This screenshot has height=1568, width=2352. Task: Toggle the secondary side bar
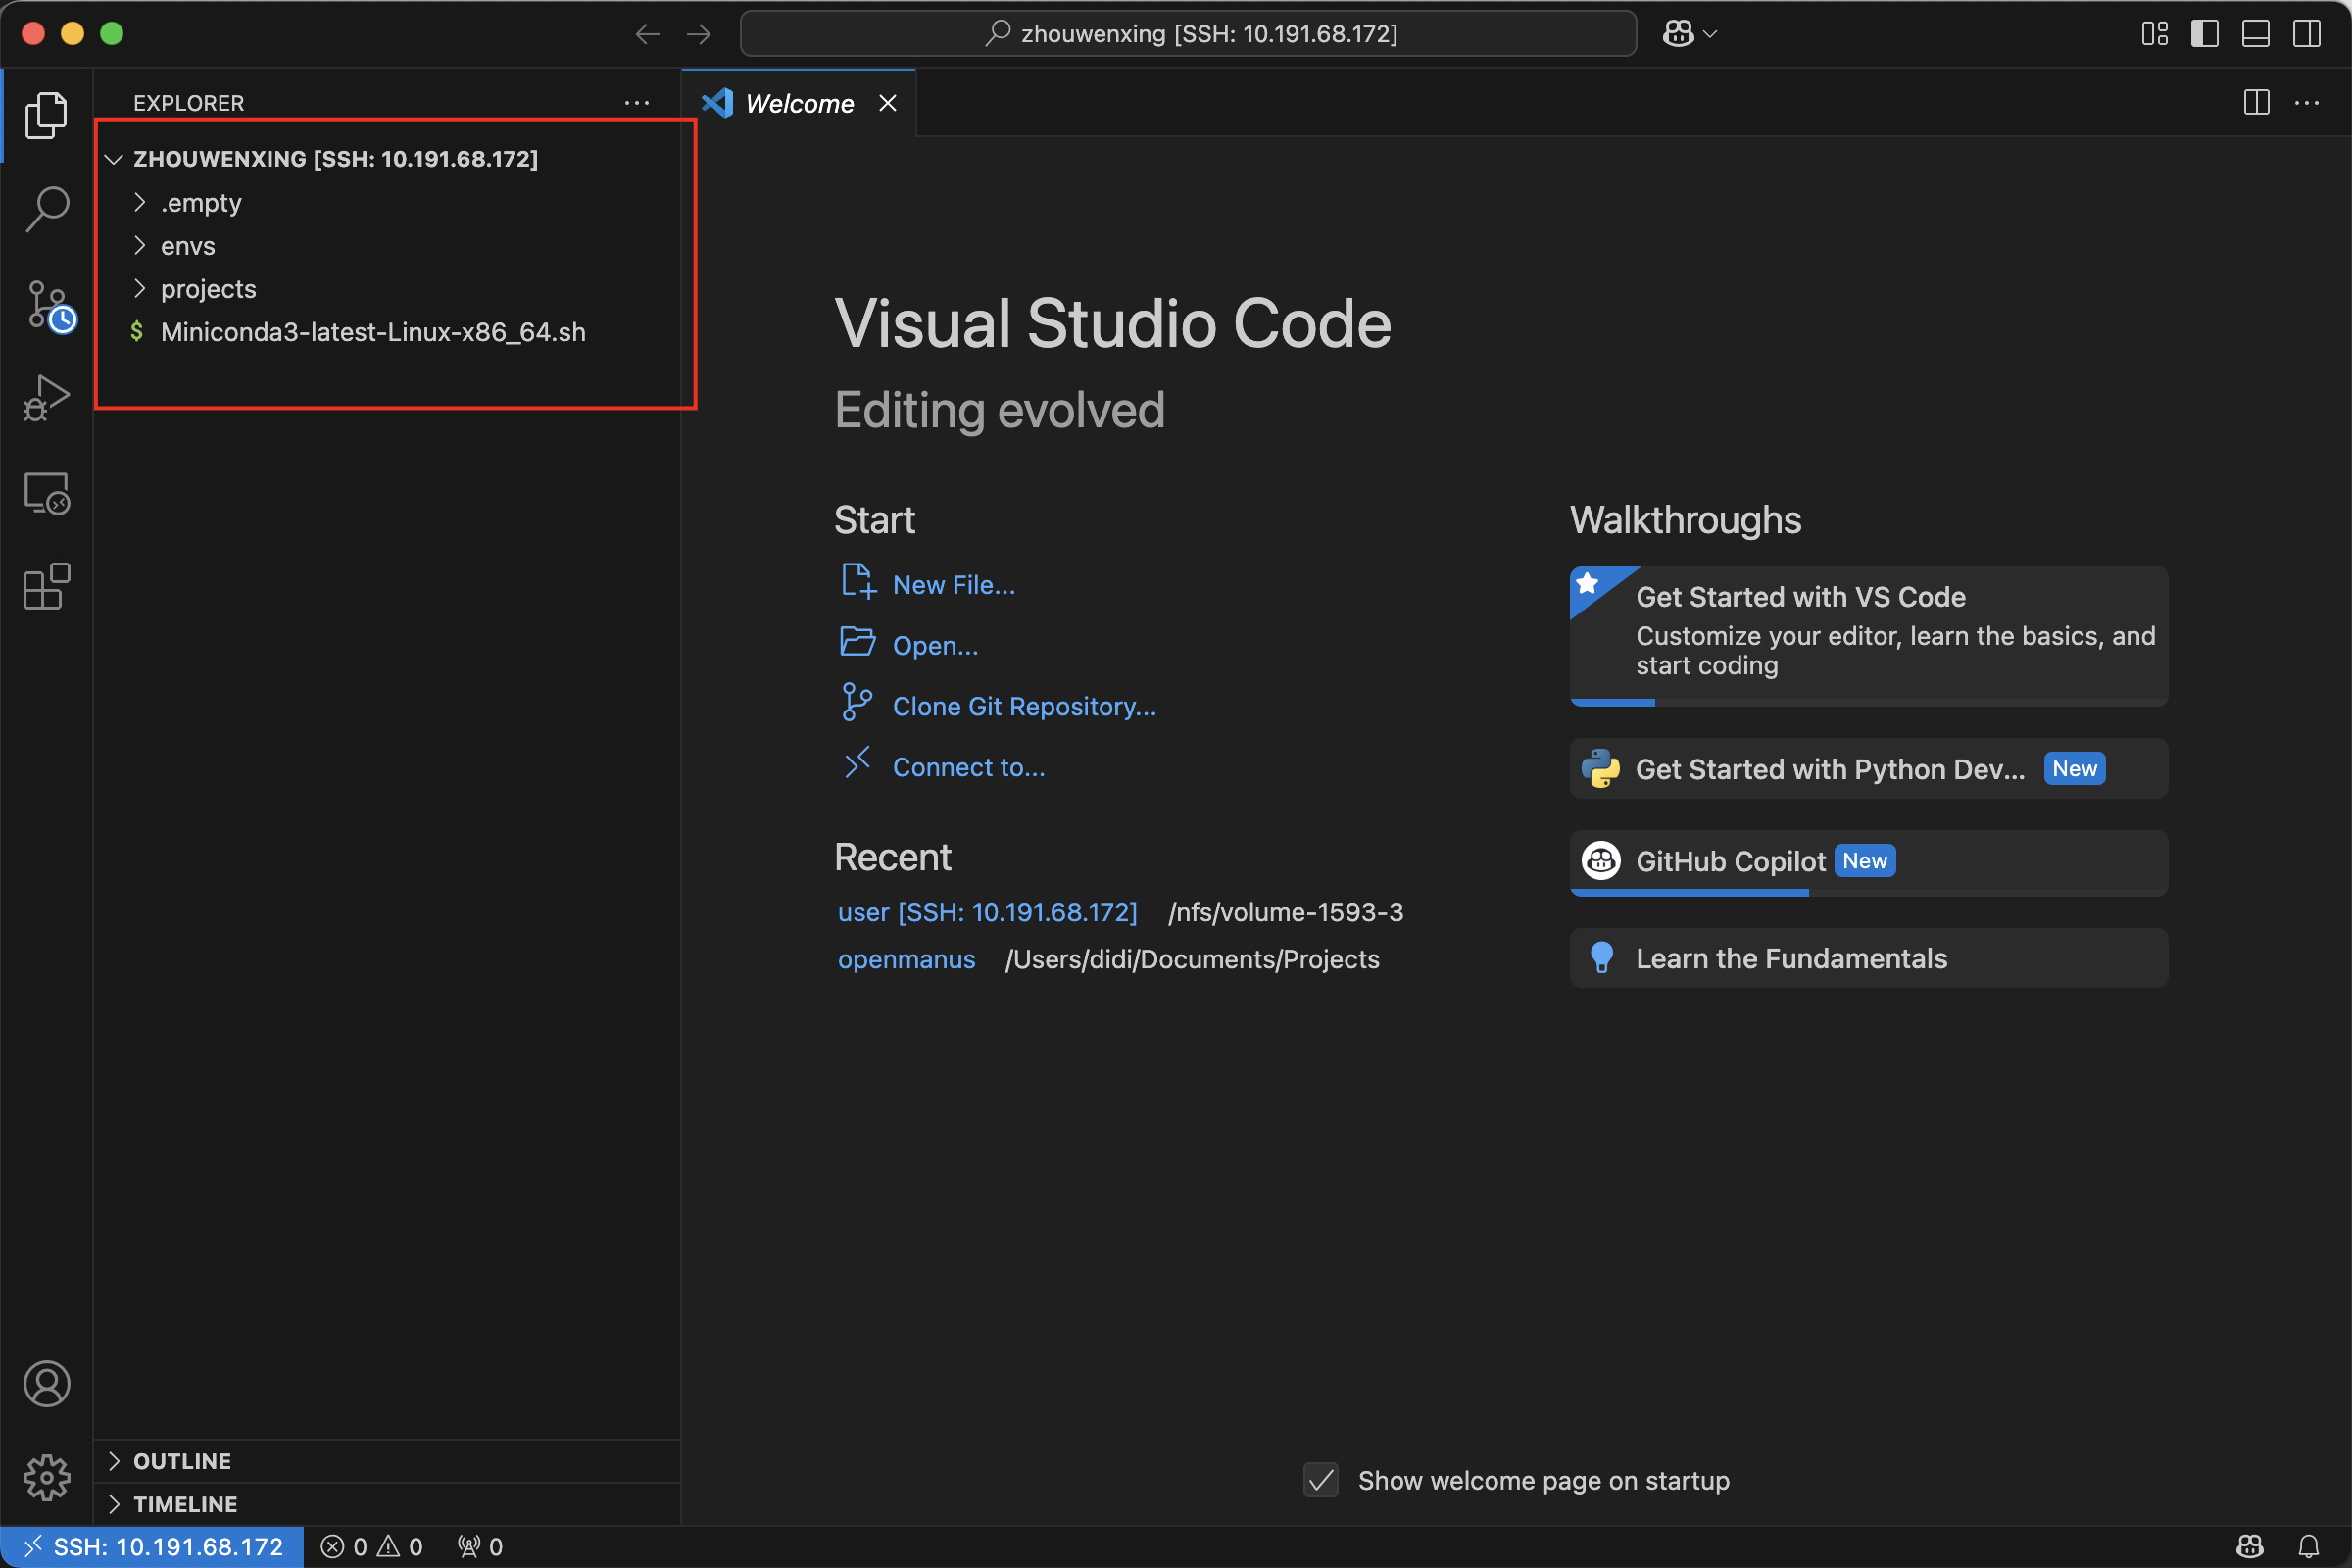(2307, 34)
